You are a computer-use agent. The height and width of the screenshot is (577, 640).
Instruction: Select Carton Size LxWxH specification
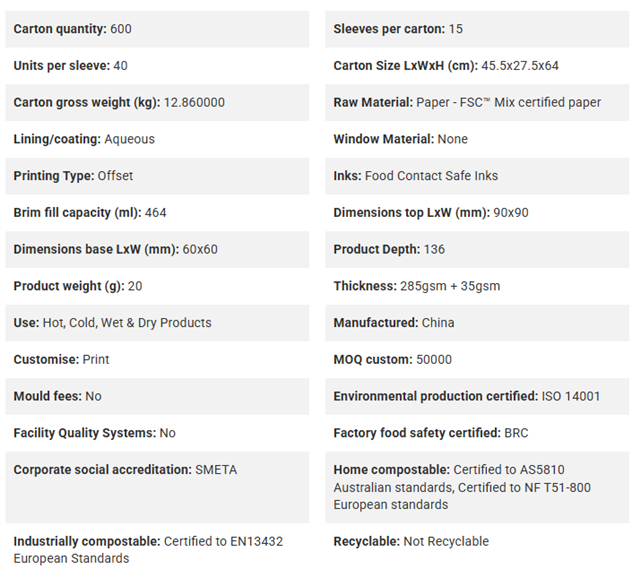point(477,66)
